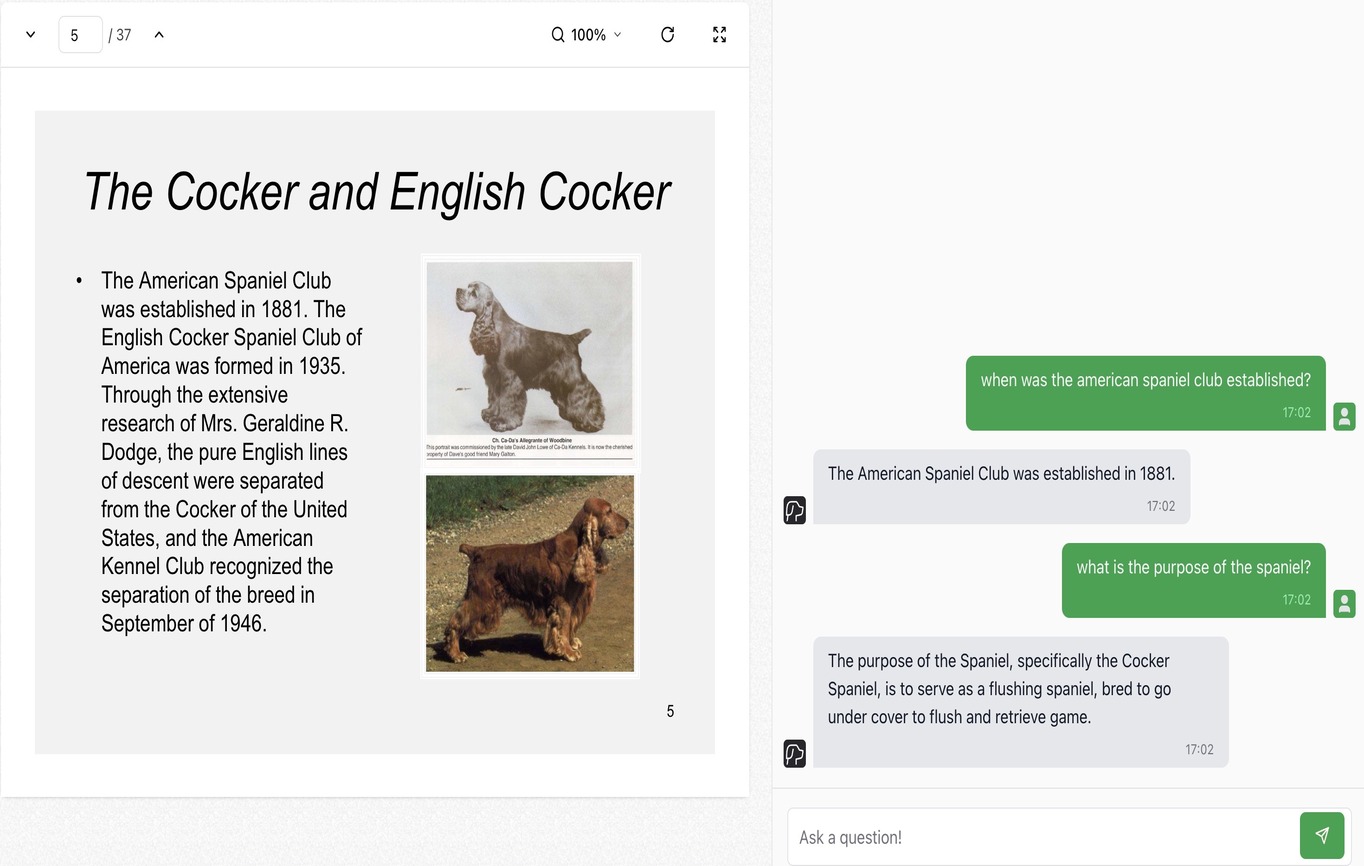Enter fullscreen view with expand icon
Screen dimensions: 1364x866
point(719,35)
